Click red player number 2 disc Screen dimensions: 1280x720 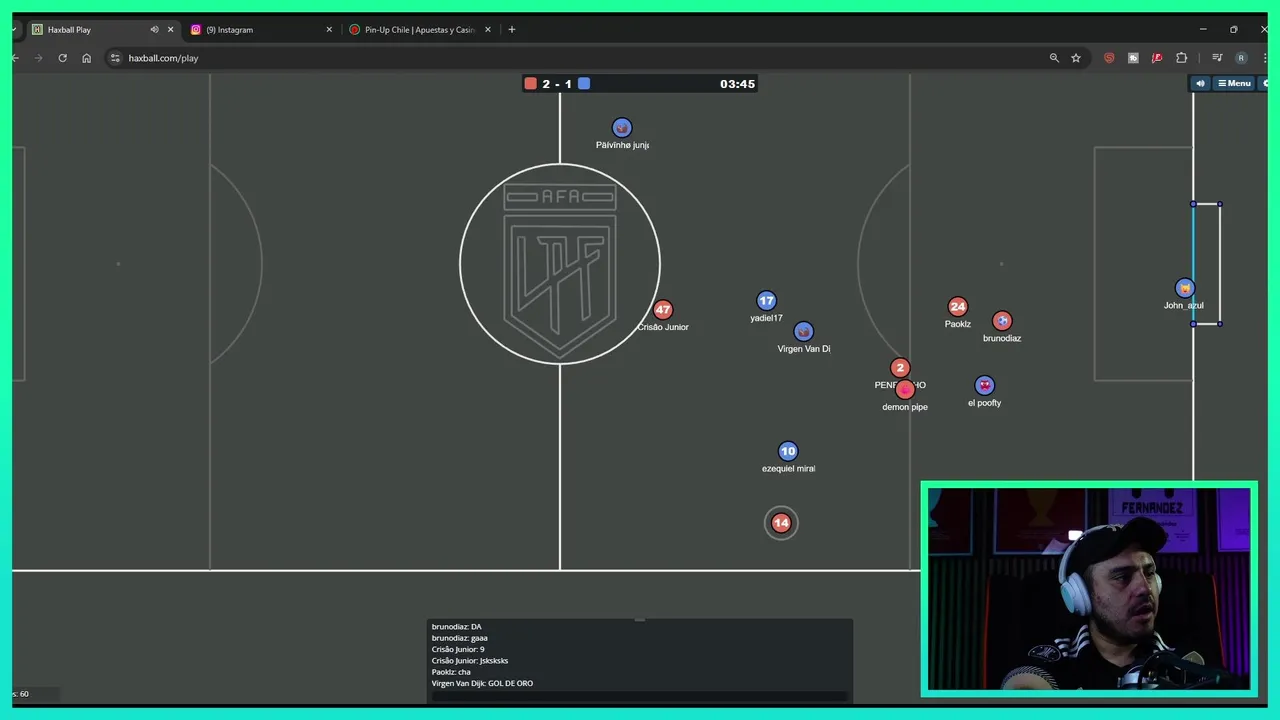(x=900, y=368)
